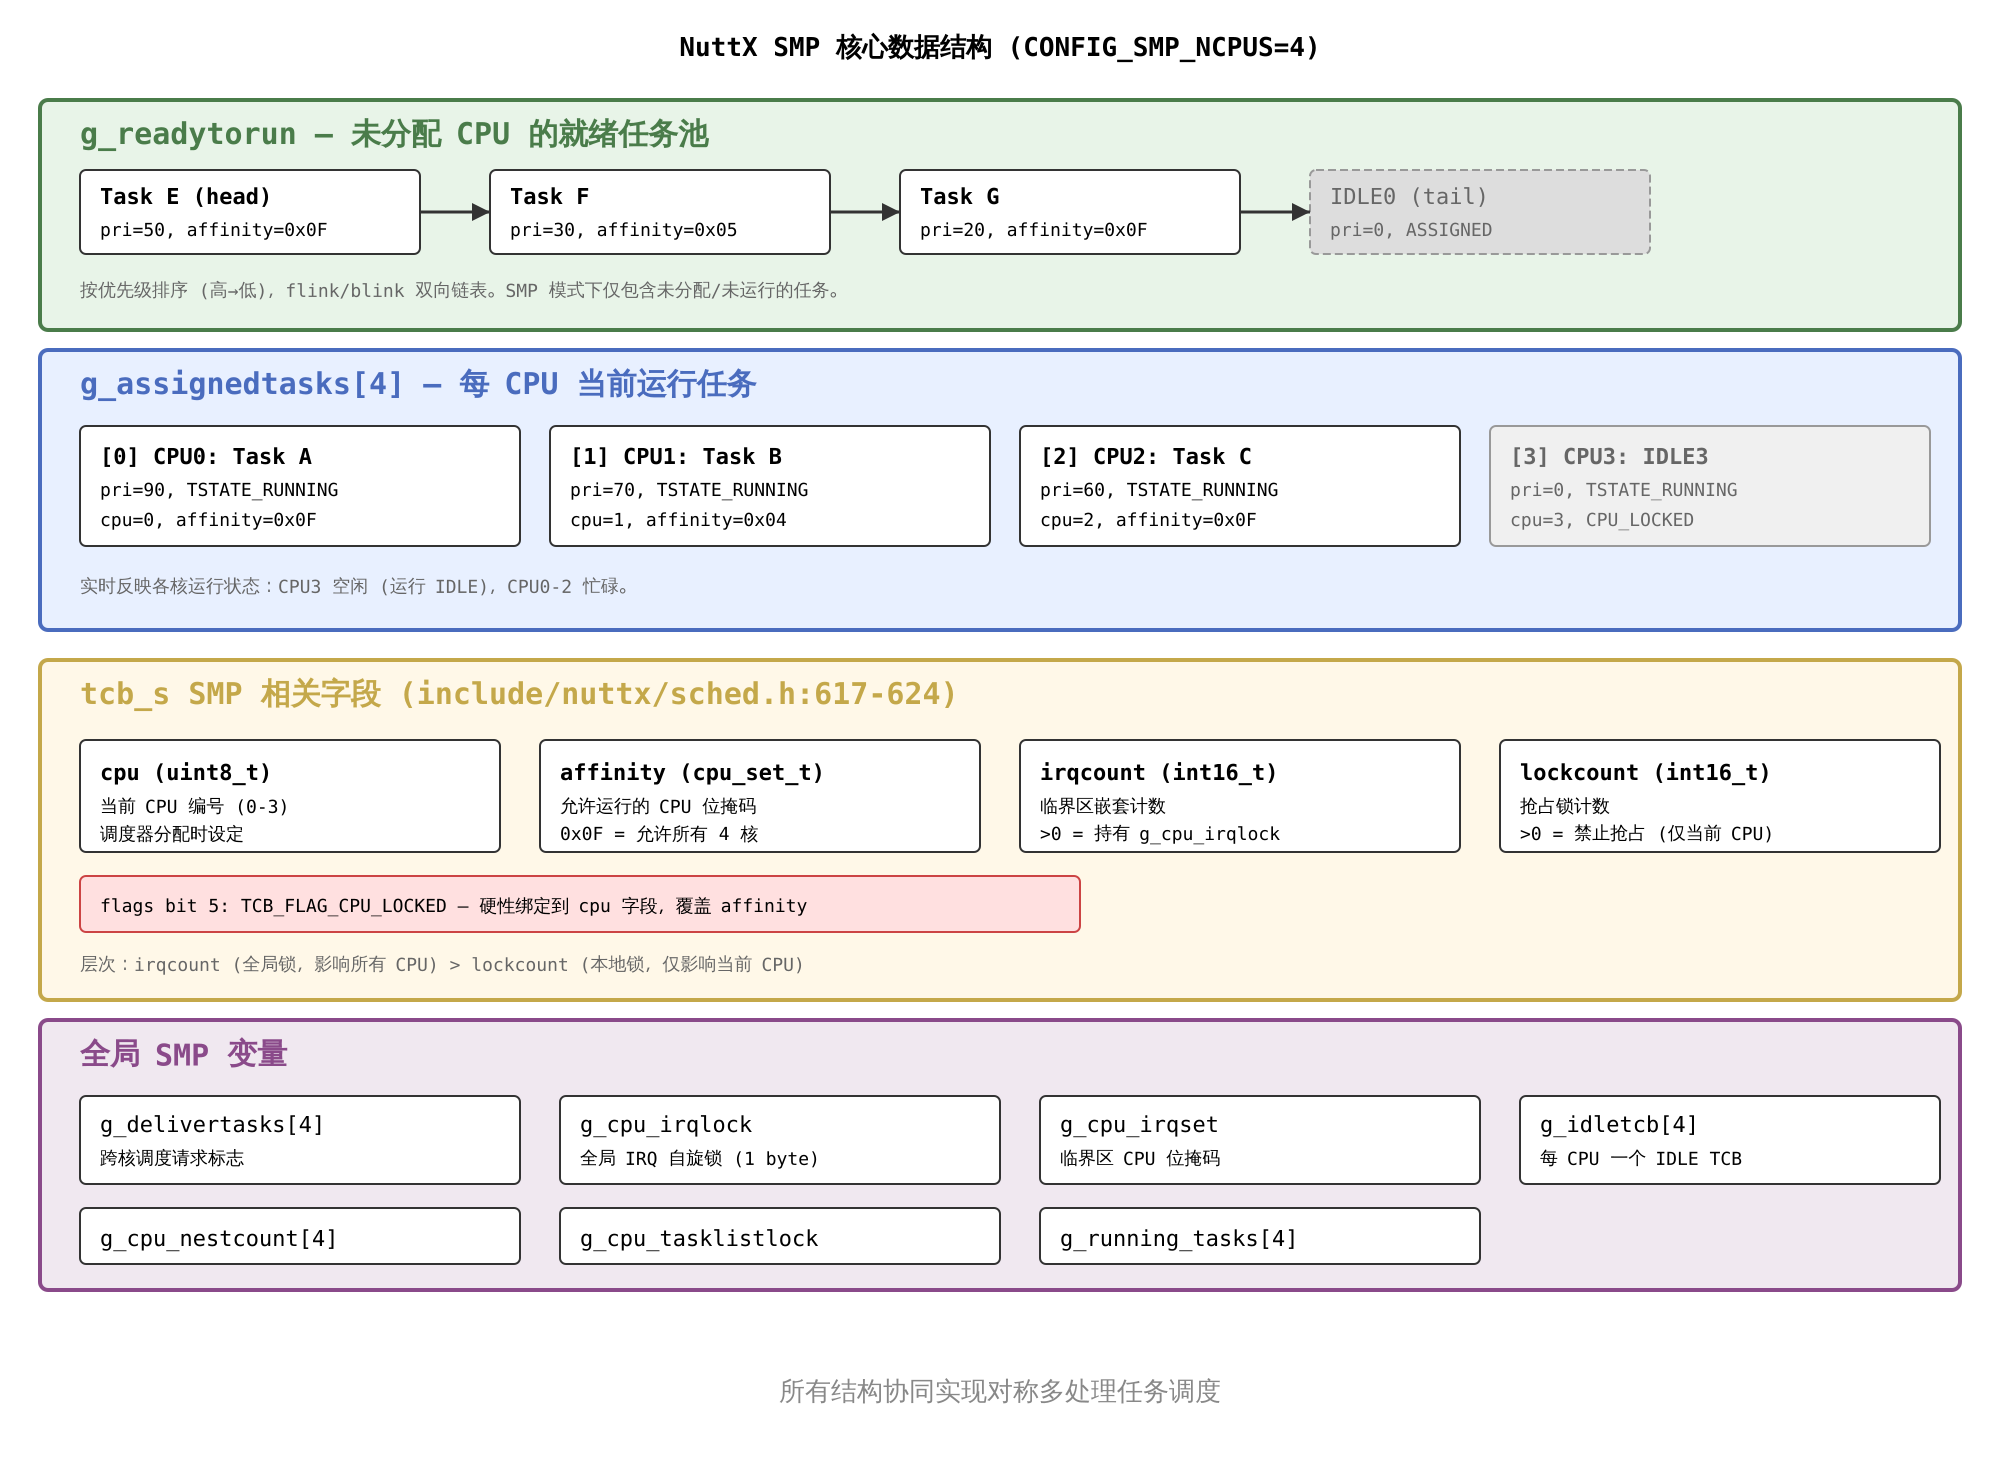Select the cpu (uint8_t) field box
The width and height of the screenshot is (2000, 1480).
coord(290,796)
